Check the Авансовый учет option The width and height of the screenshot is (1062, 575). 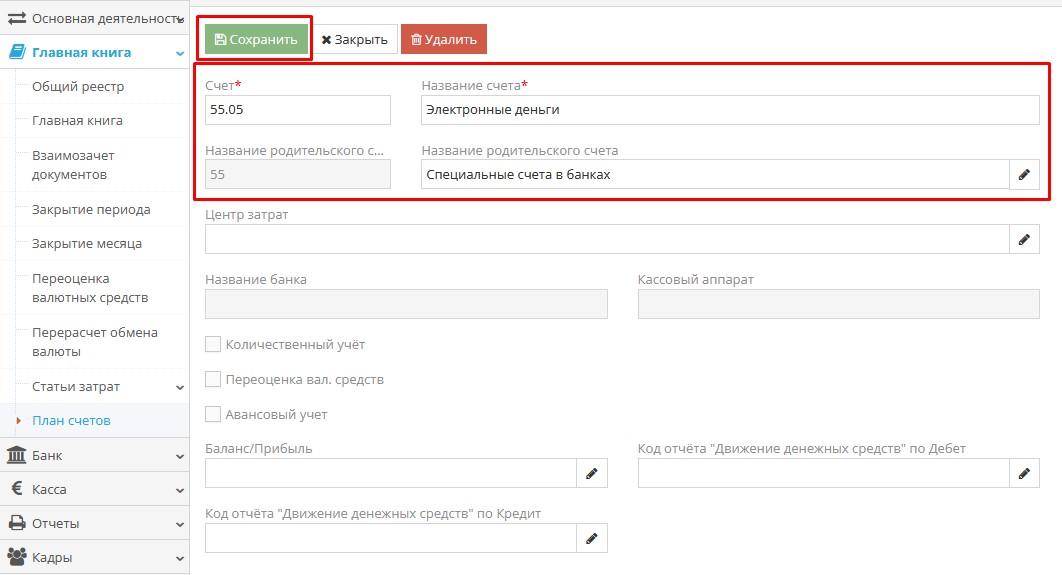(213, 414)
